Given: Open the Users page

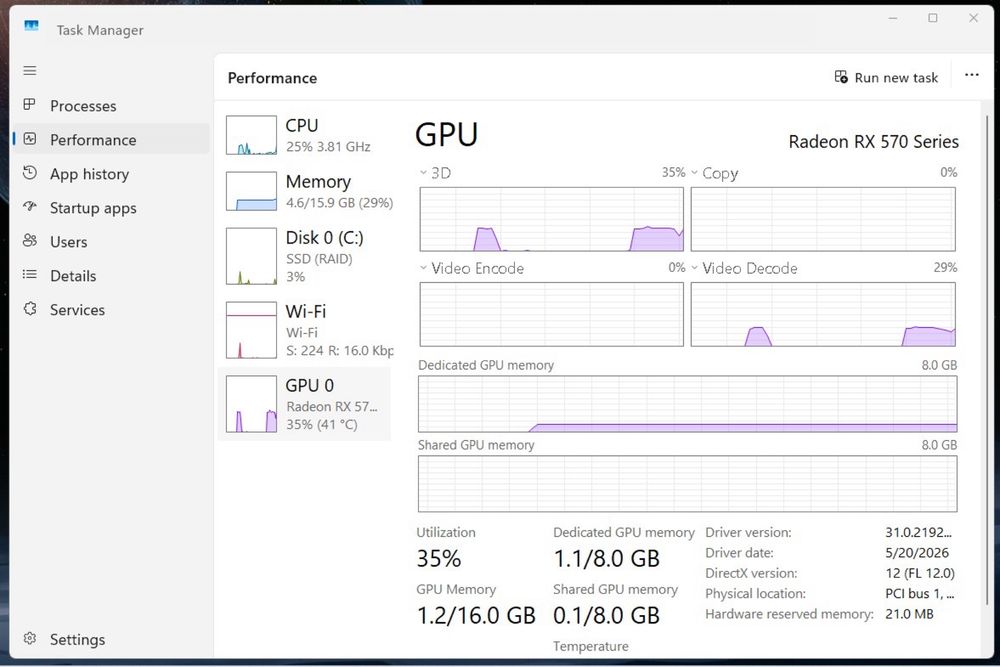Looking at the screenshot, I should (x=111, y=241).
